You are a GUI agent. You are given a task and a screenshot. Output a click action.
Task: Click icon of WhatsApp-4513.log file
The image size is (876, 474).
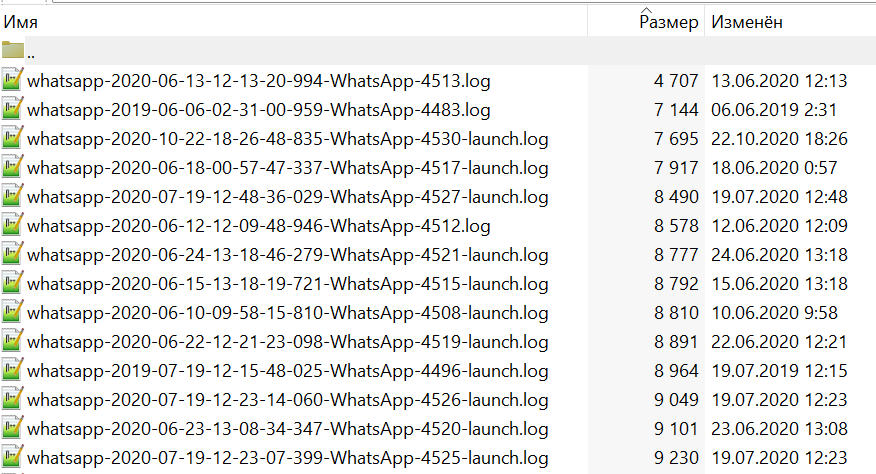(13, 80)
